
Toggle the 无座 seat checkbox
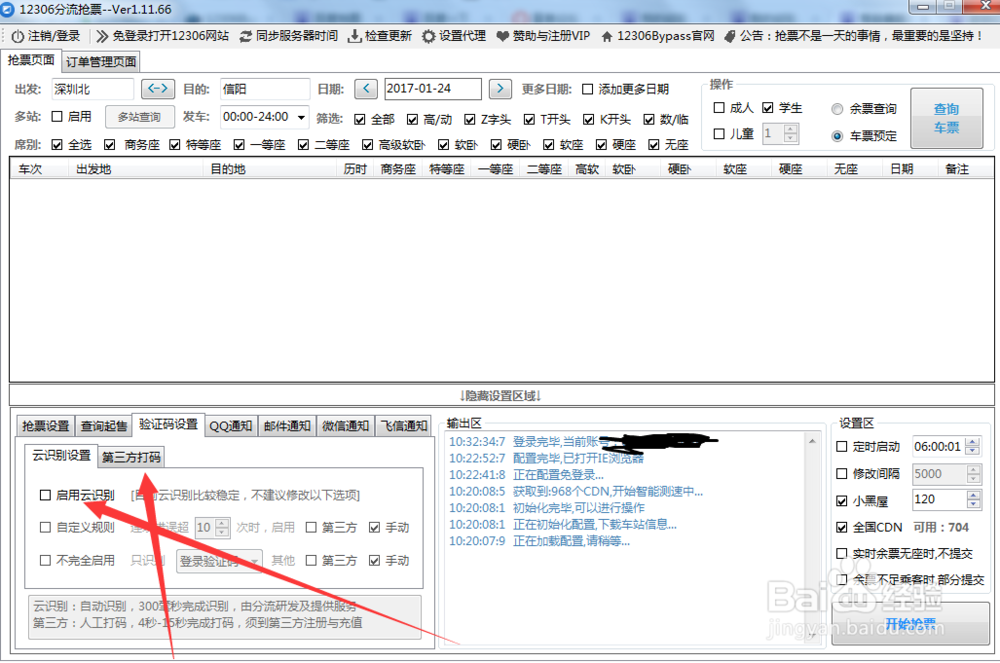click(x=653, y=145)
